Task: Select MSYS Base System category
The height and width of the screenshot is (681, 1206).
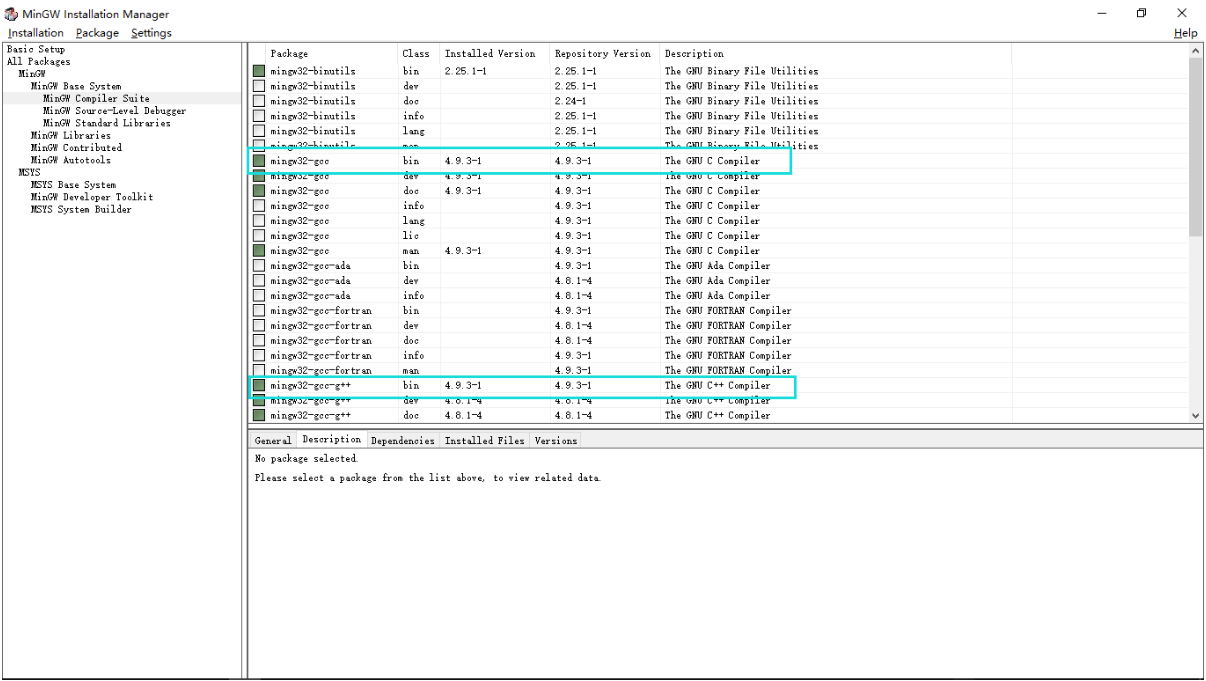Action: click(x=73, y=185)
